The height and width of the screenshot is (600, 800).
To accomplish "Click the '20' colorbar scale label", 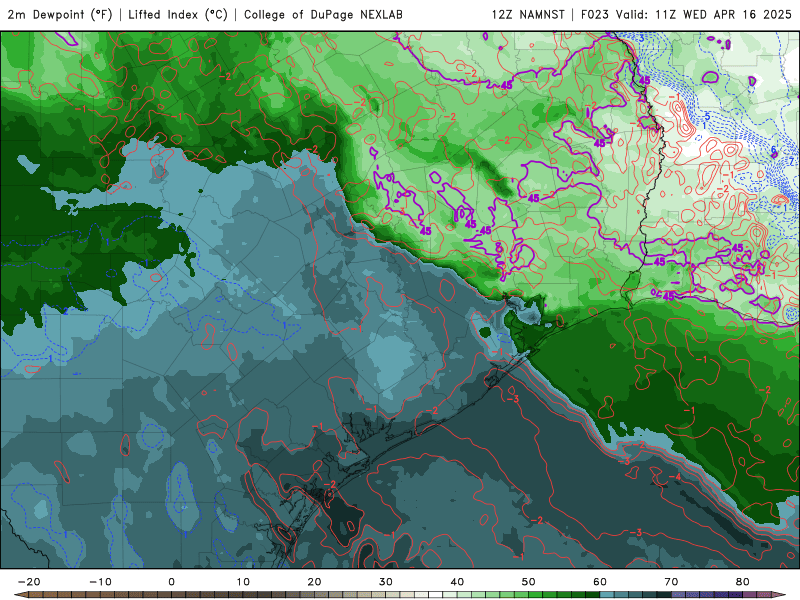I will (x=314, y=582).
